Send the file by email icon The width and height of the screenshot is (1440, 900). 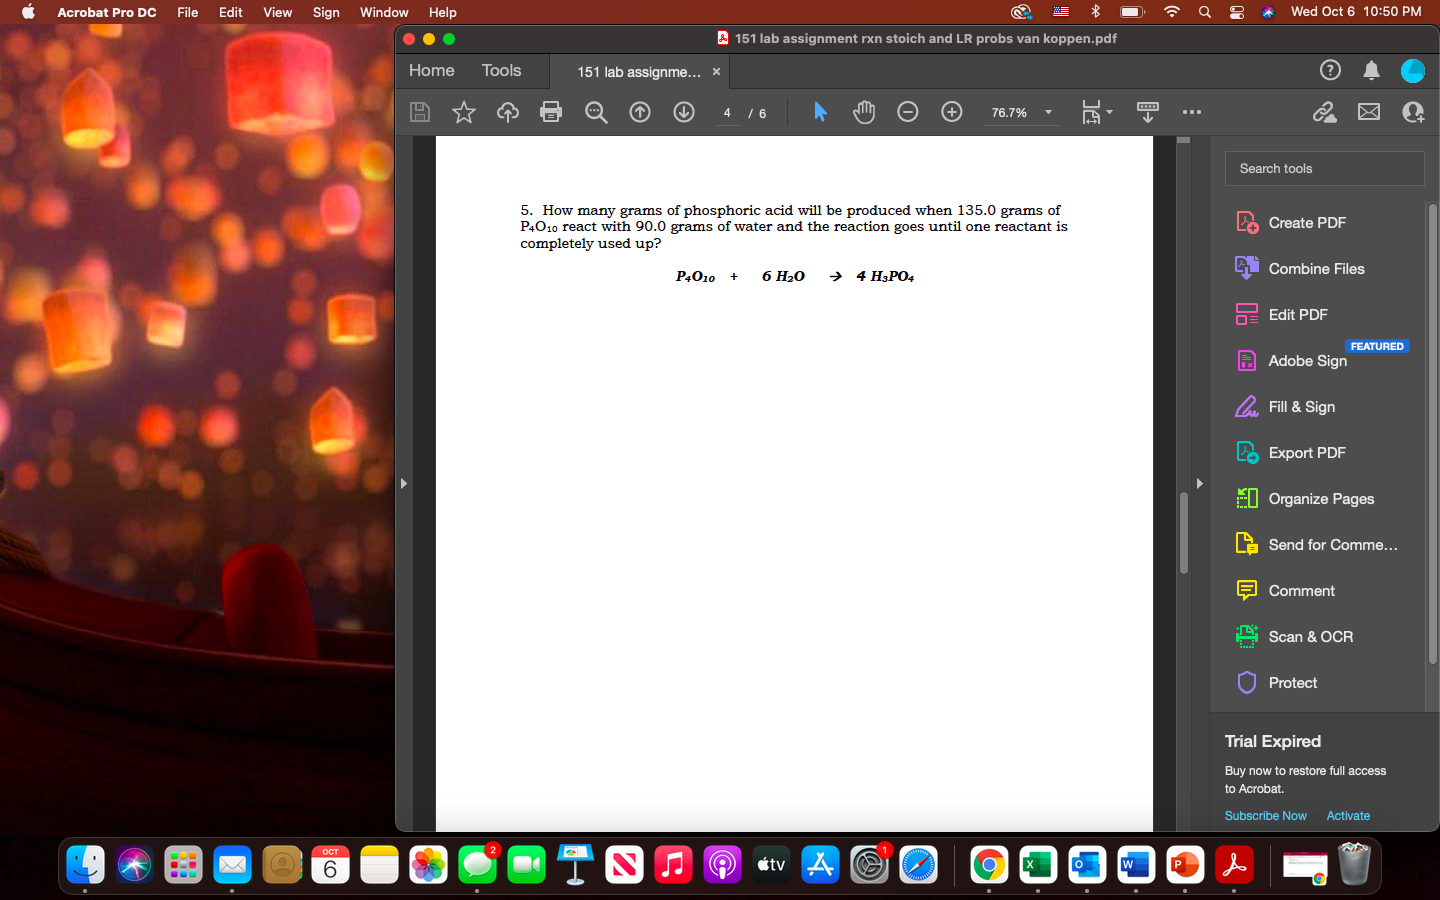point(1369,112)
